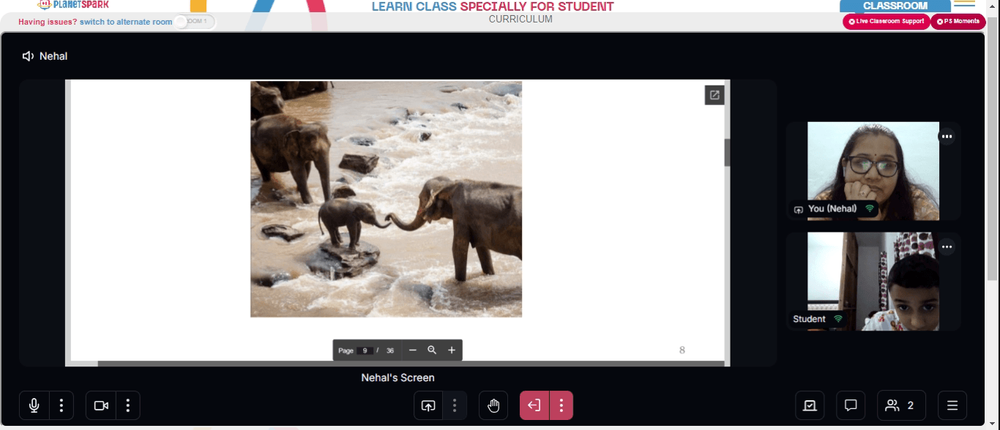
Task: Leave the class with red exit button
Action: [x=534, y=405]
